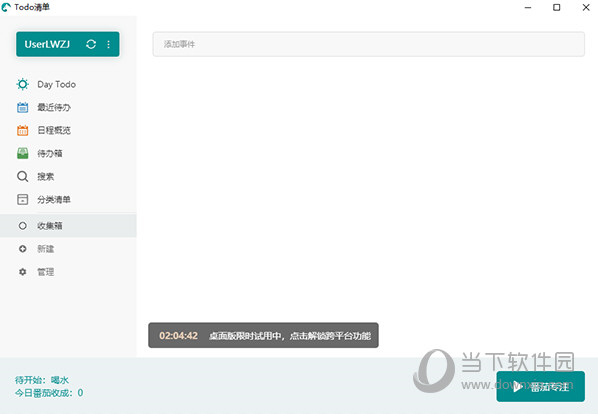The width and height of the screenshot is (598, 414).
Task: Click the orange calendar icon for 日程概览
Action: 23,130
